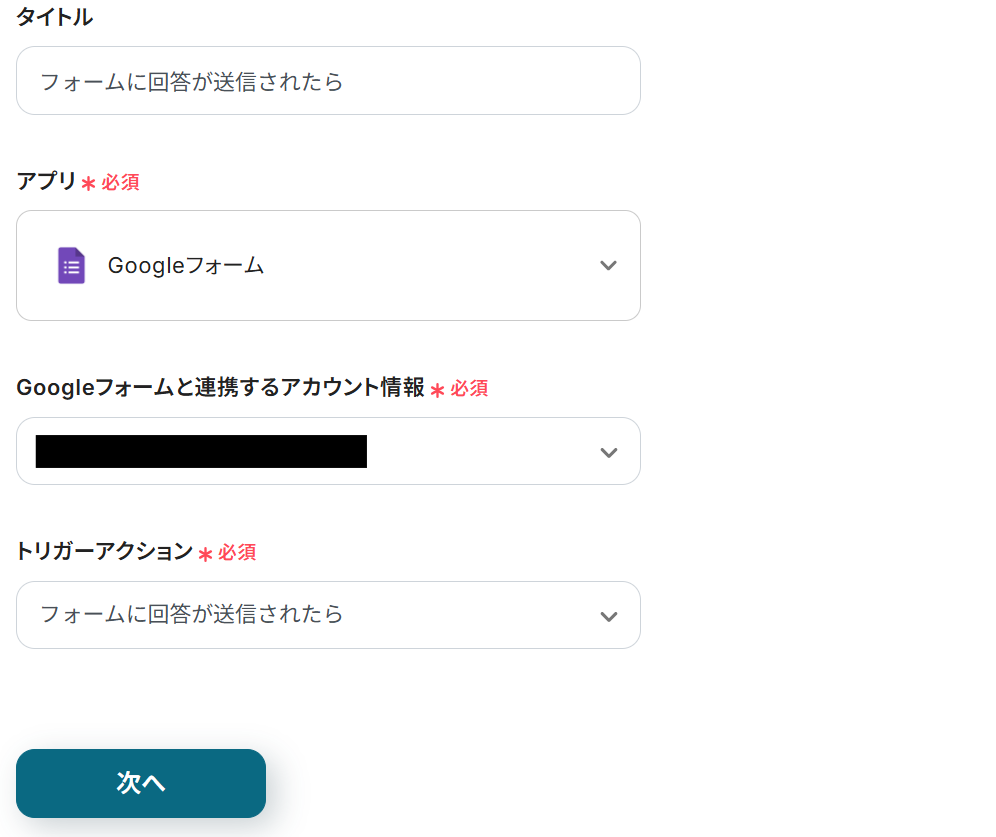Click the 必須 marker beside トリガーアクション
The height and width of the screenshot is (837, 996).
coord(237,553)
